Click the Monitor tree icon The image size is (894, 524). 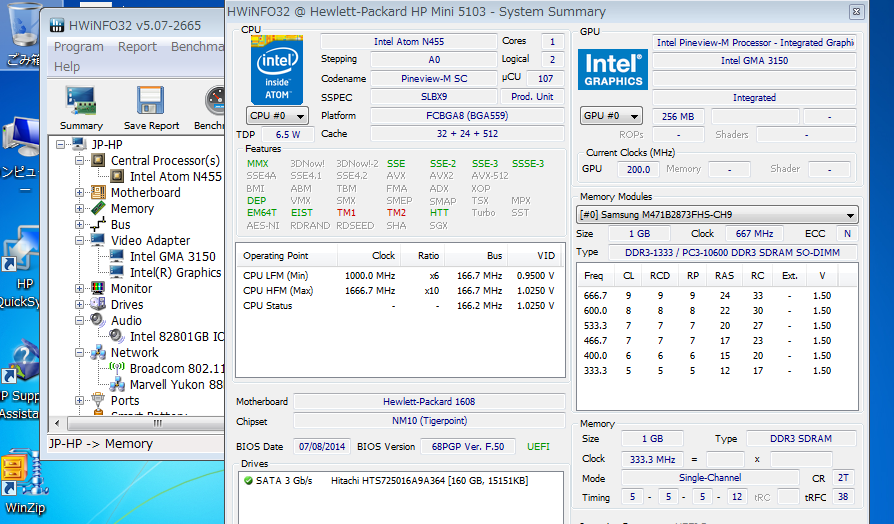(x=98, y=288)
